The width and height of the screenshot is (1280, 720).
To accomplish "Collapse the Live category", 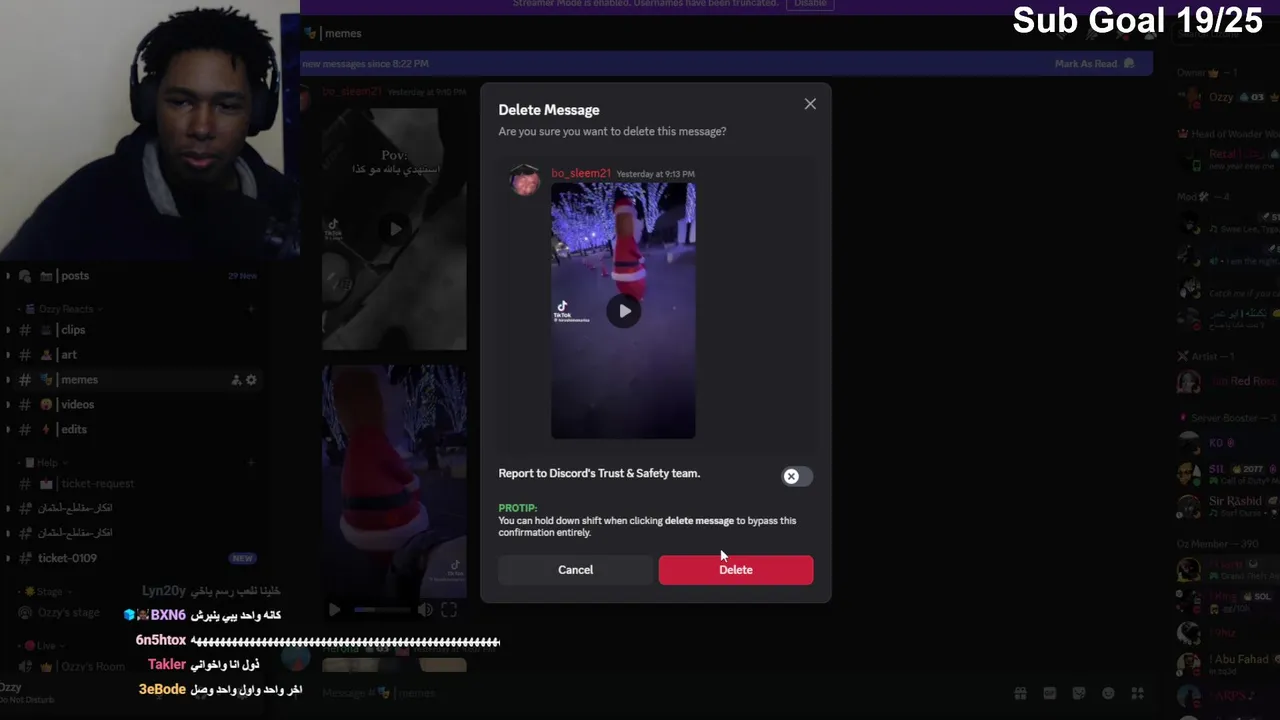I will point(41,646).
